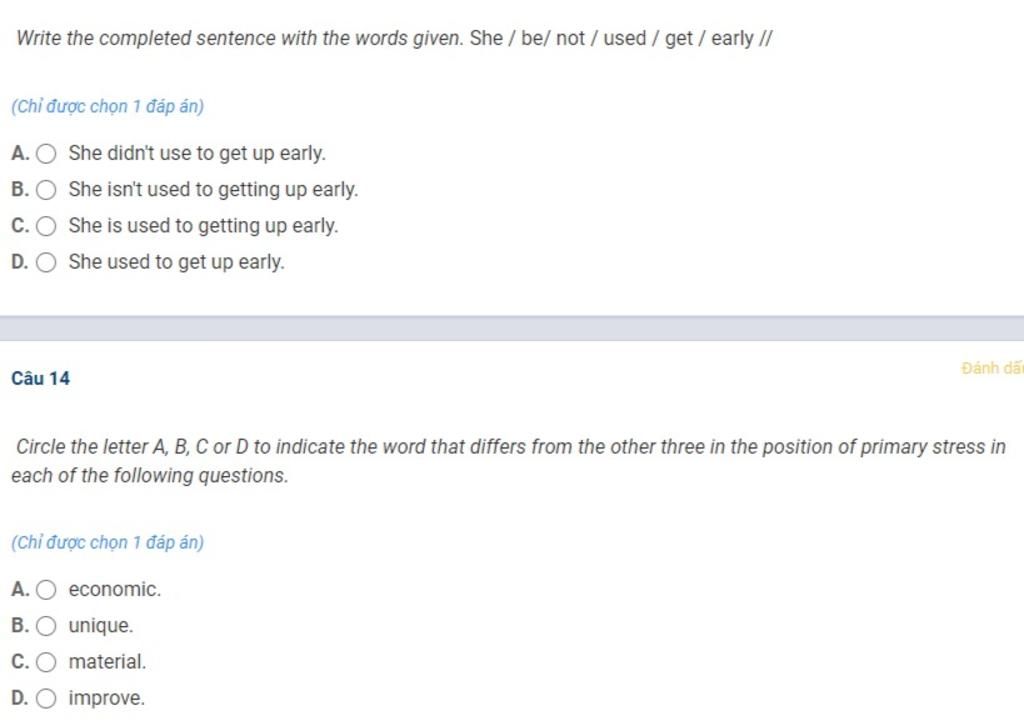This screenshot has width=1024, height=726.
Task: Click answer text 'She is used to getting up early.'
Action: [203, 225]
